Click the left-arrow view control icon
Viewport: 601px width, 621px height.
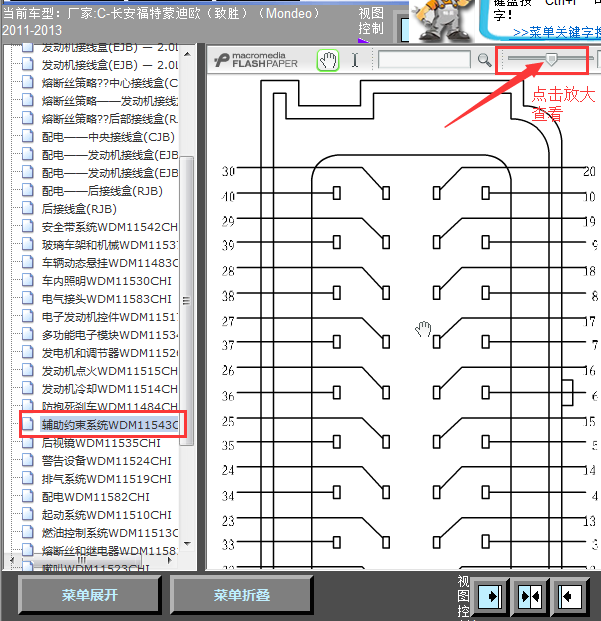click(x=570, y=596)
